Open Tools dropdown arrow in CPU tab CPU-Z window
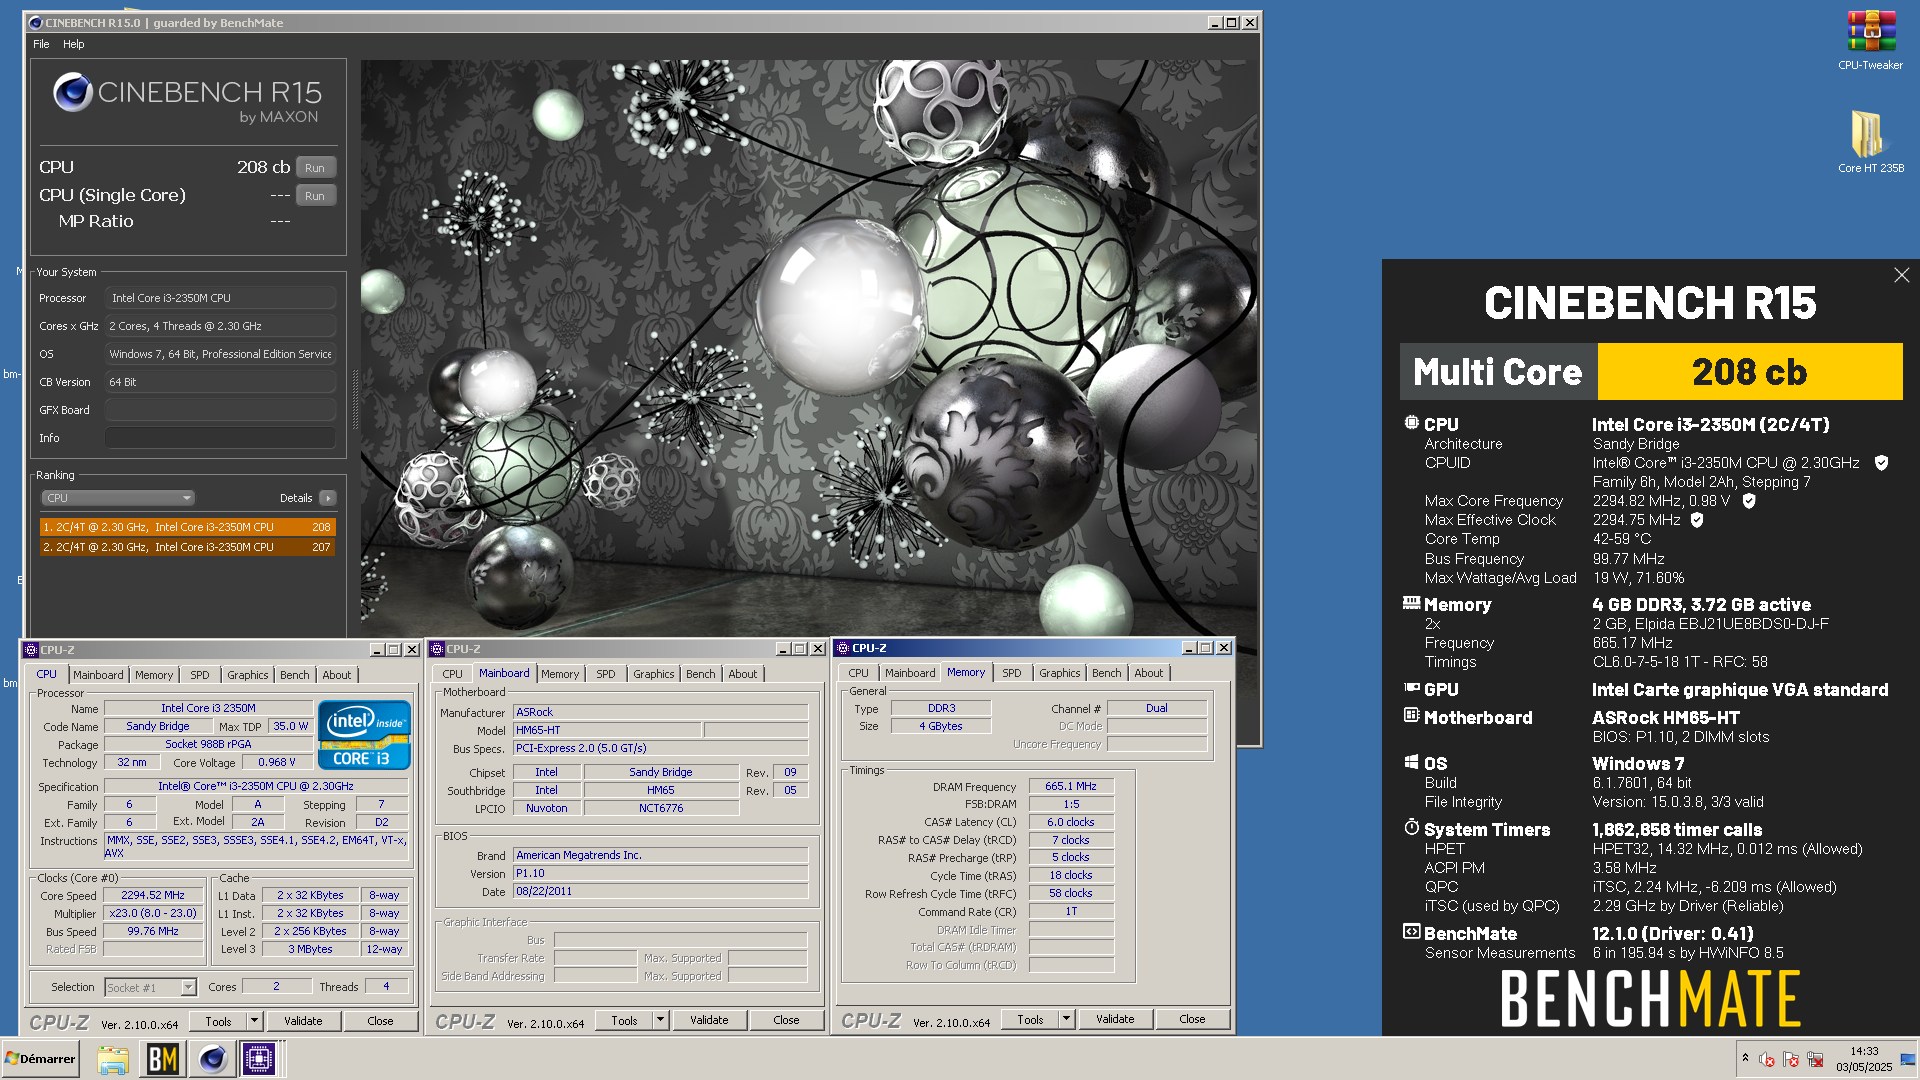Viewport: 1920px width, 1080px height. pyautogui.click(x=254, y=1021)
